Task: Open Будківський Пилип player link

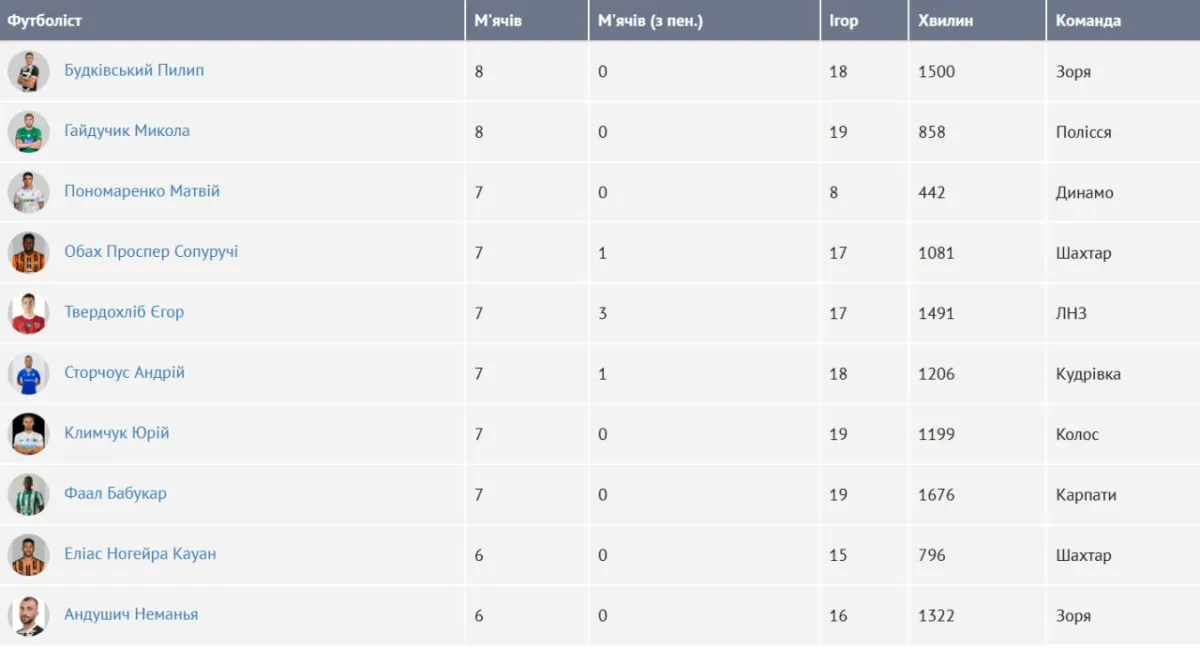Action: coord(134,71)
